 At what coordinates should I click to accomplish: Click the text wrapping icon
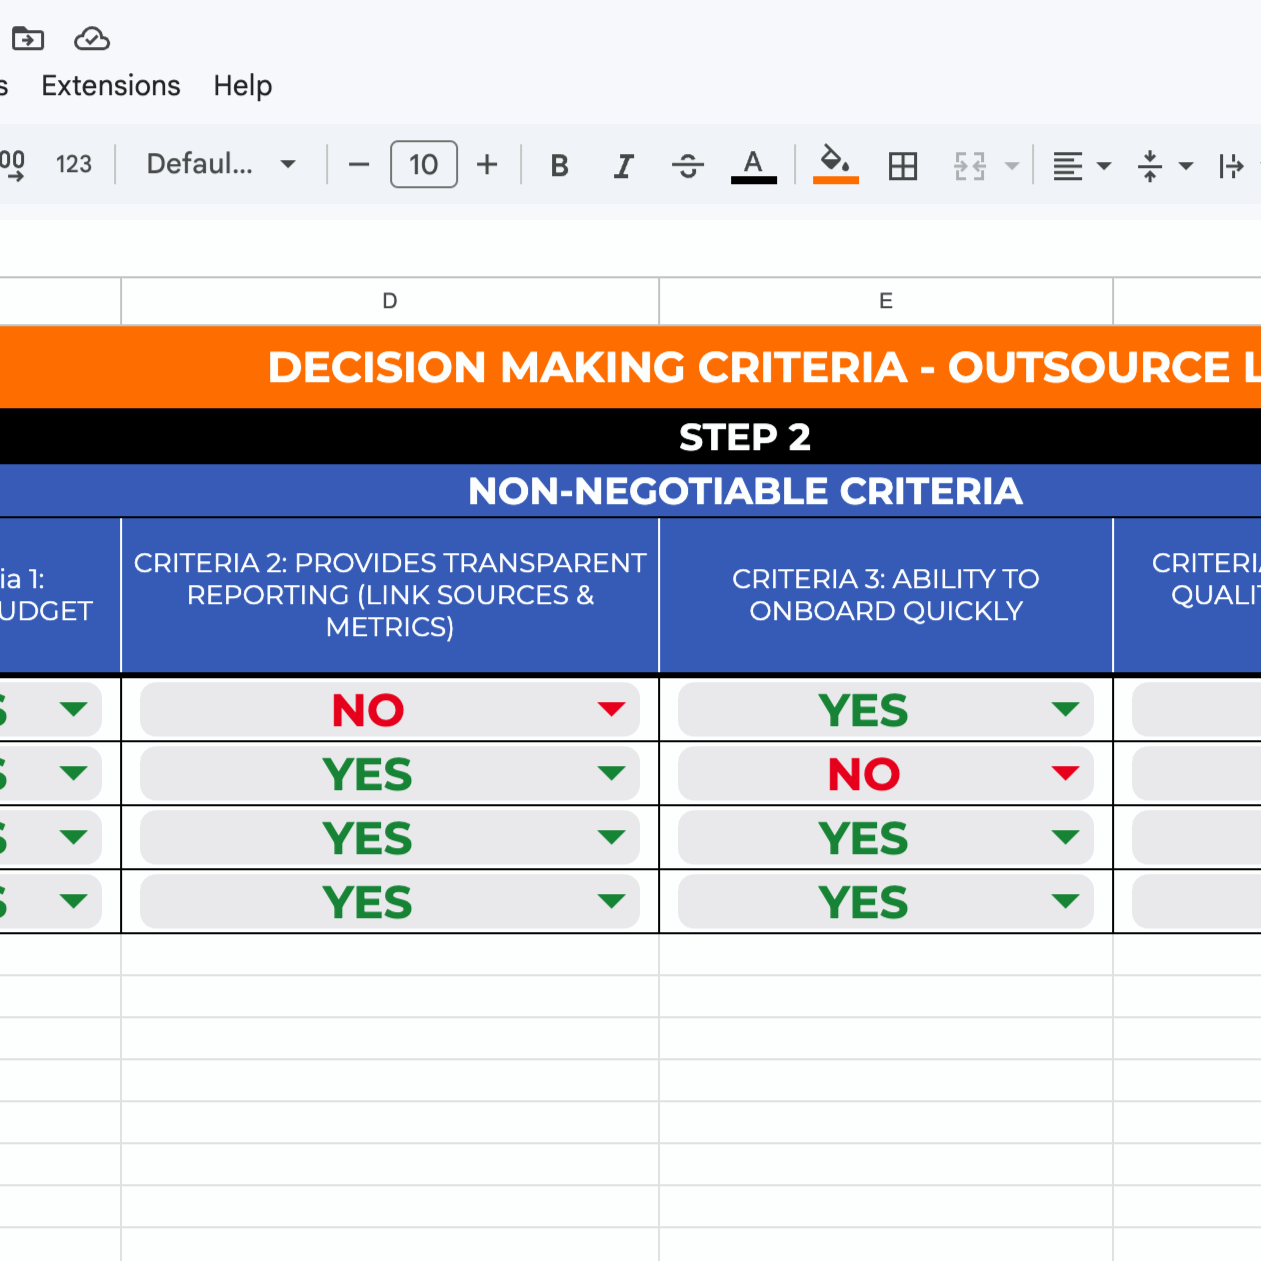point(1231,166)
